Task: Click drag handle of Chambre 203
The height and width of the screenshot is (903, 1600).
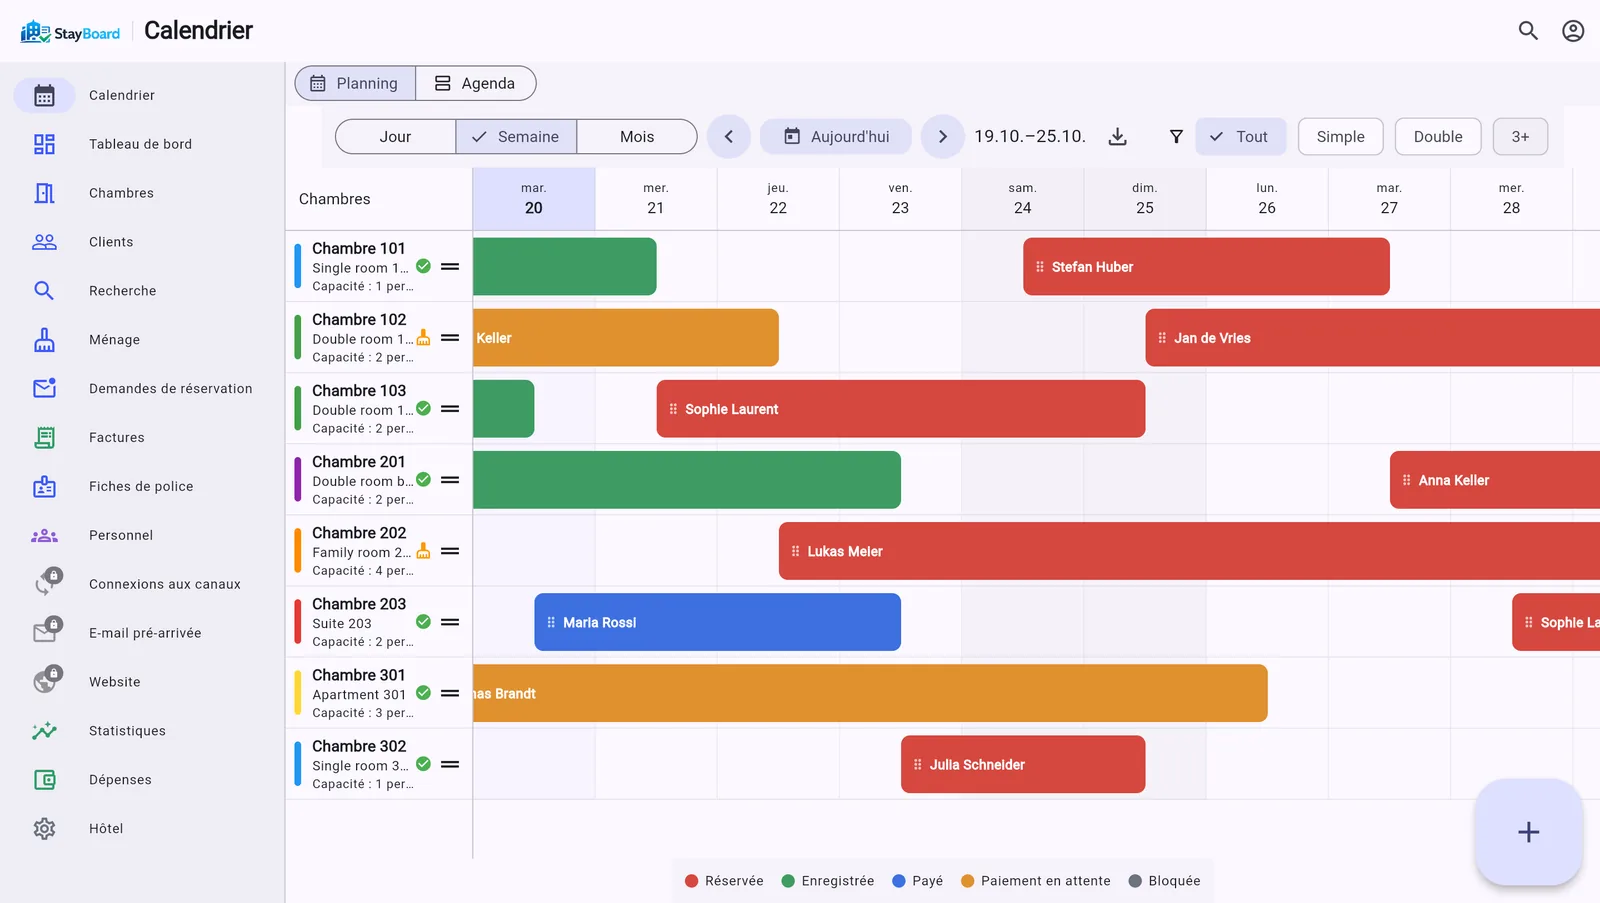Action: [x=450, y=622]
